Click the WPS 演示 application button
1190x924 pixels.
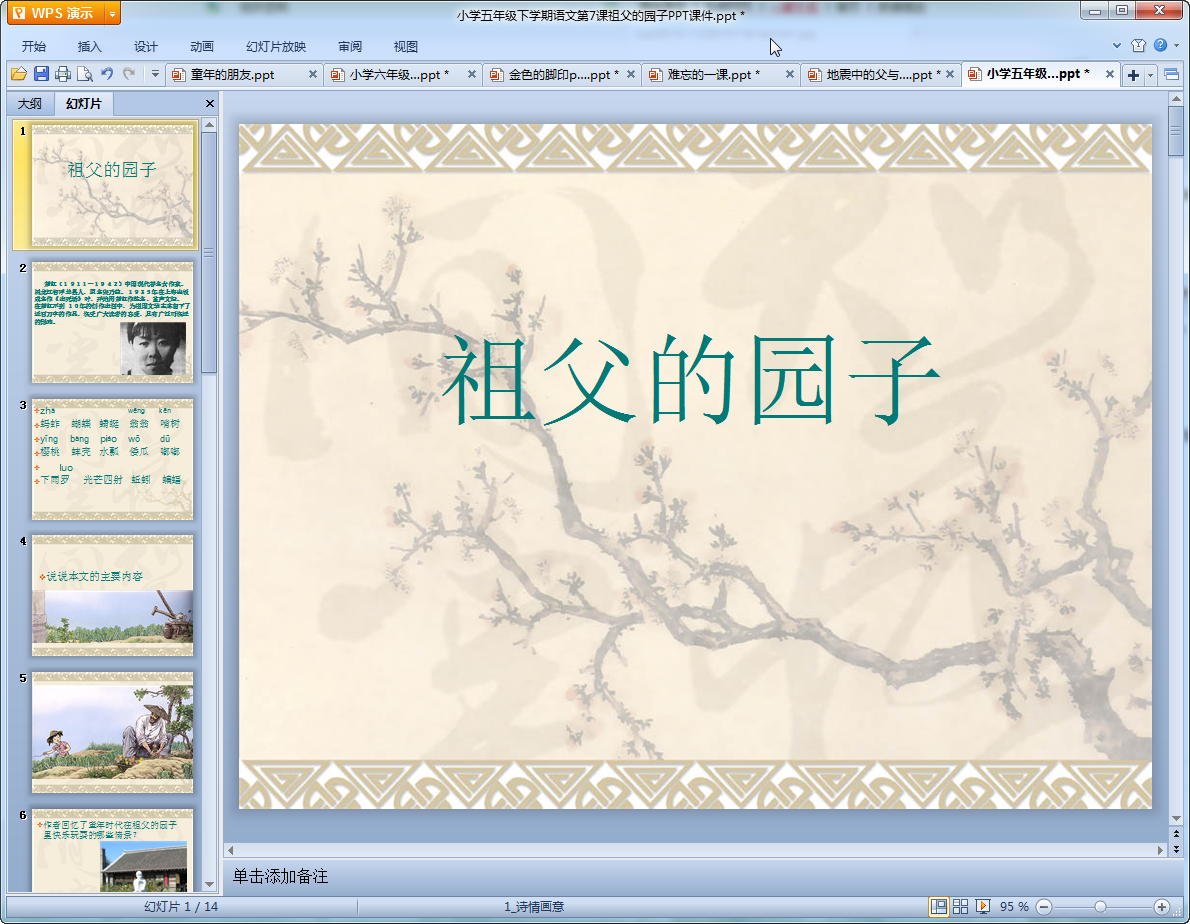coord(57,14)
